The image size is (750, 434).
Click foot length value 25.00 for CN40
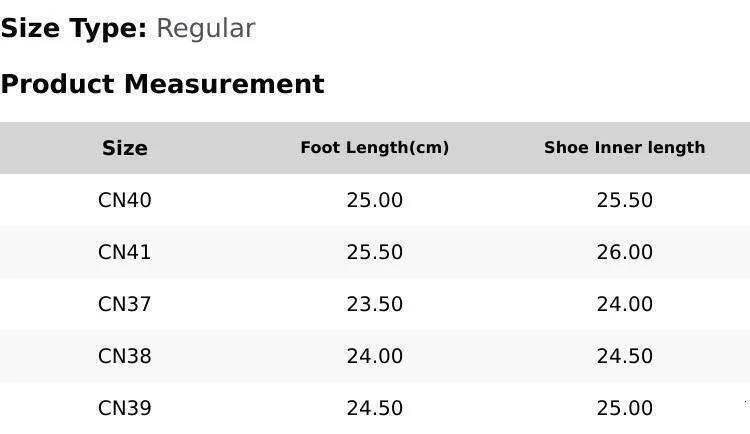click(x=374, y=200)
